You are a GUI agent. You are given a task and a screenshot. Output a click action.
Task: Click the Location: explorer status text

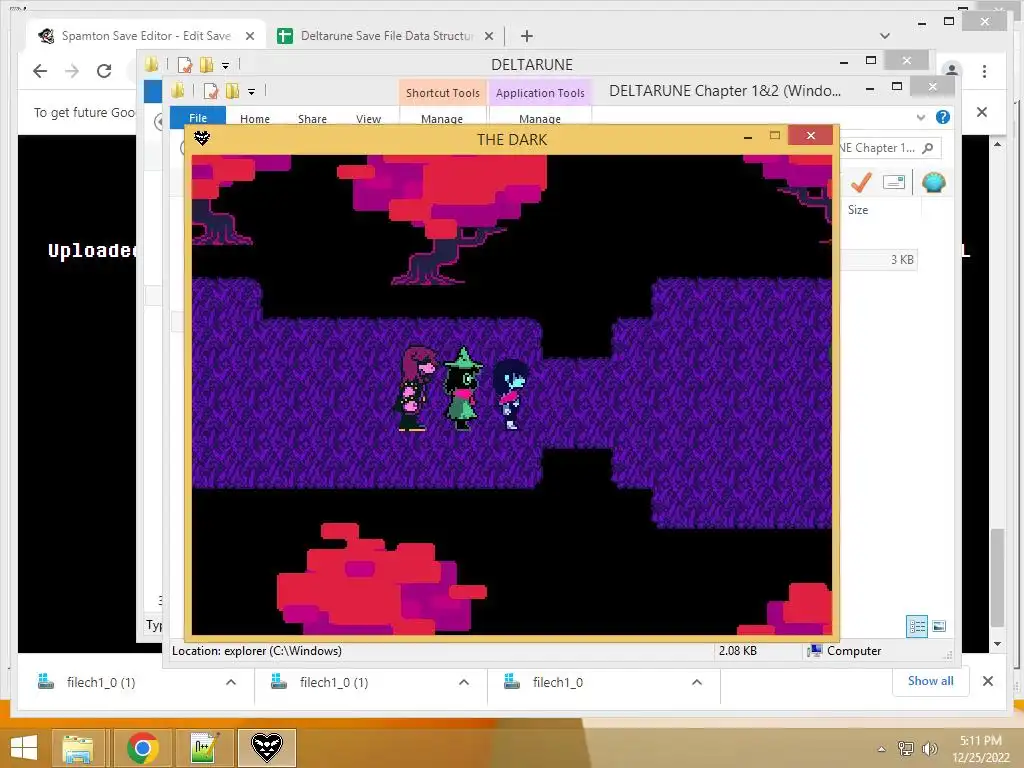[x=257, y=651]
